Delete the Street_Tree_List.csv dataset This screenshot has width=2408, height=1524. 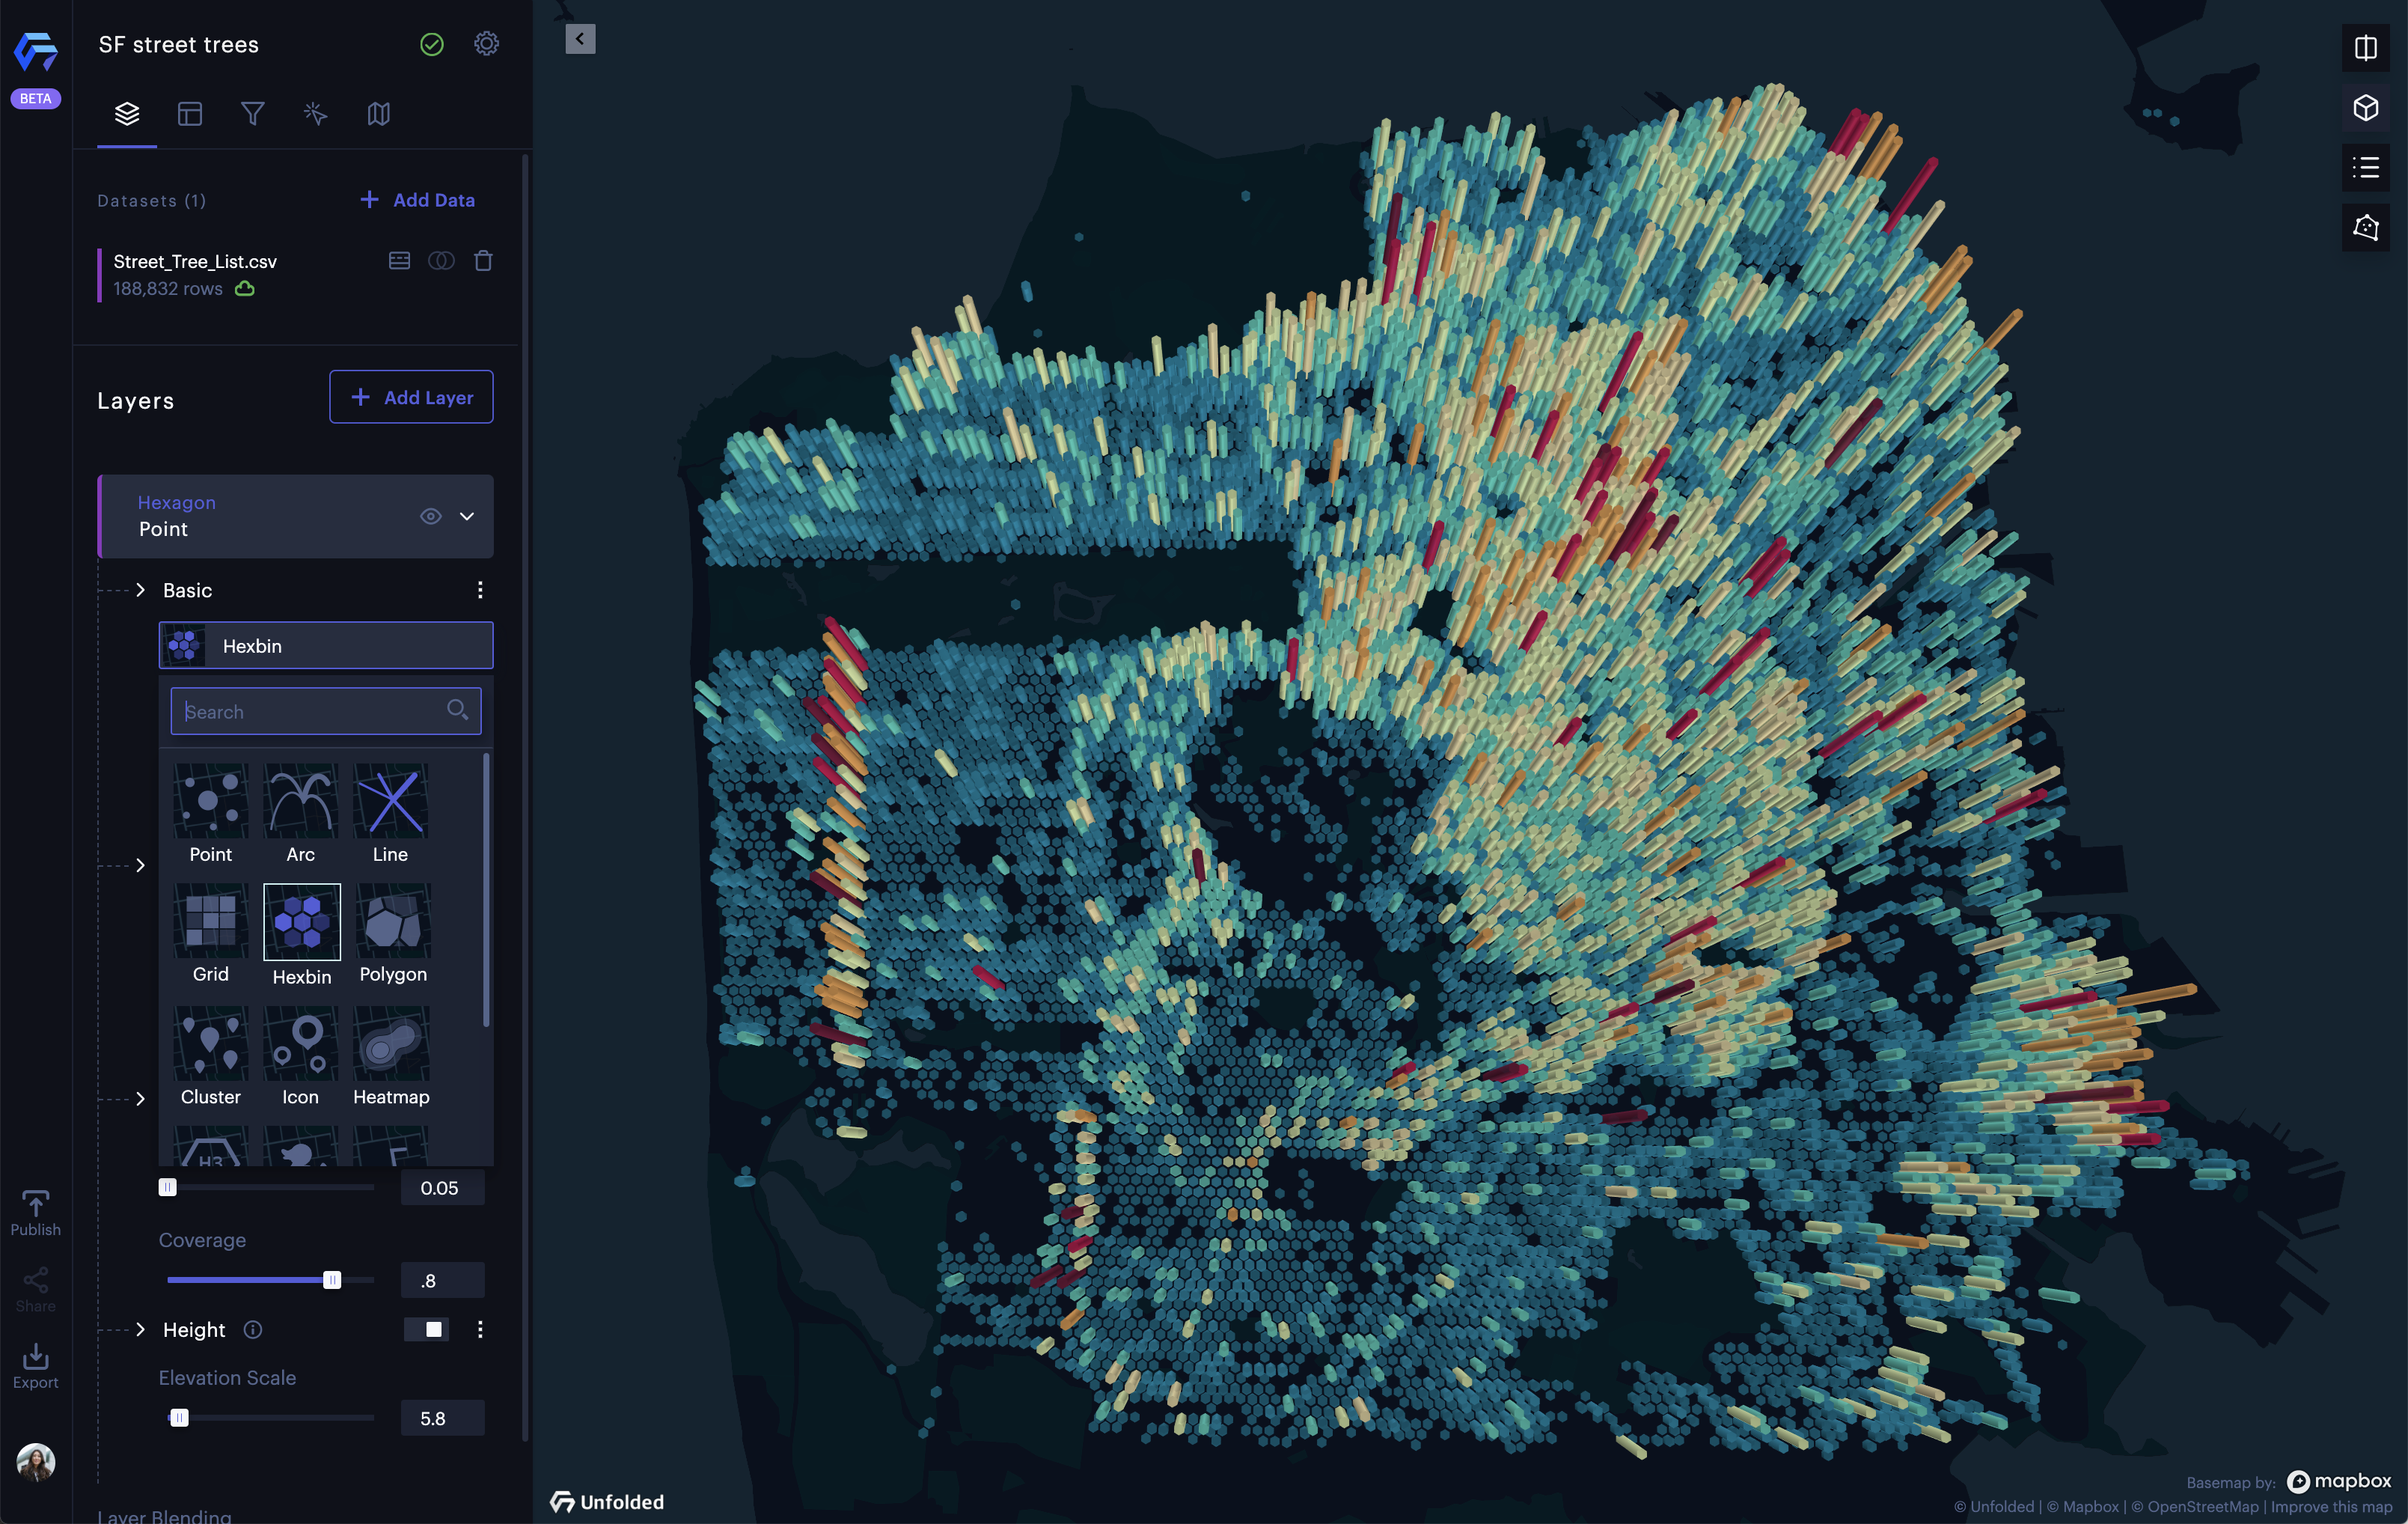pyautogui.click(x=483, y=261)
